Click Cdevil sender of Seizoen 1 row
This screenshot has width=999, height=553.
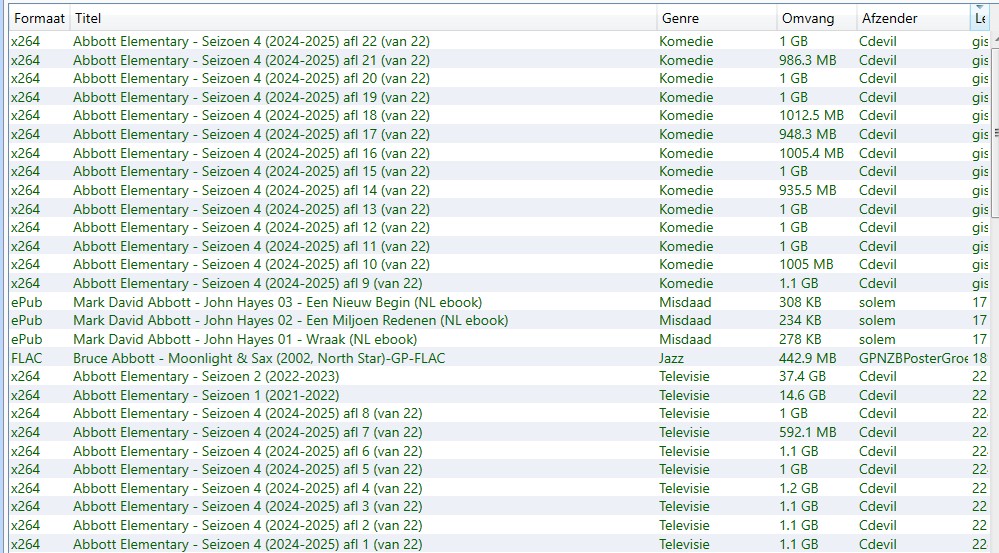click(877, 395)
